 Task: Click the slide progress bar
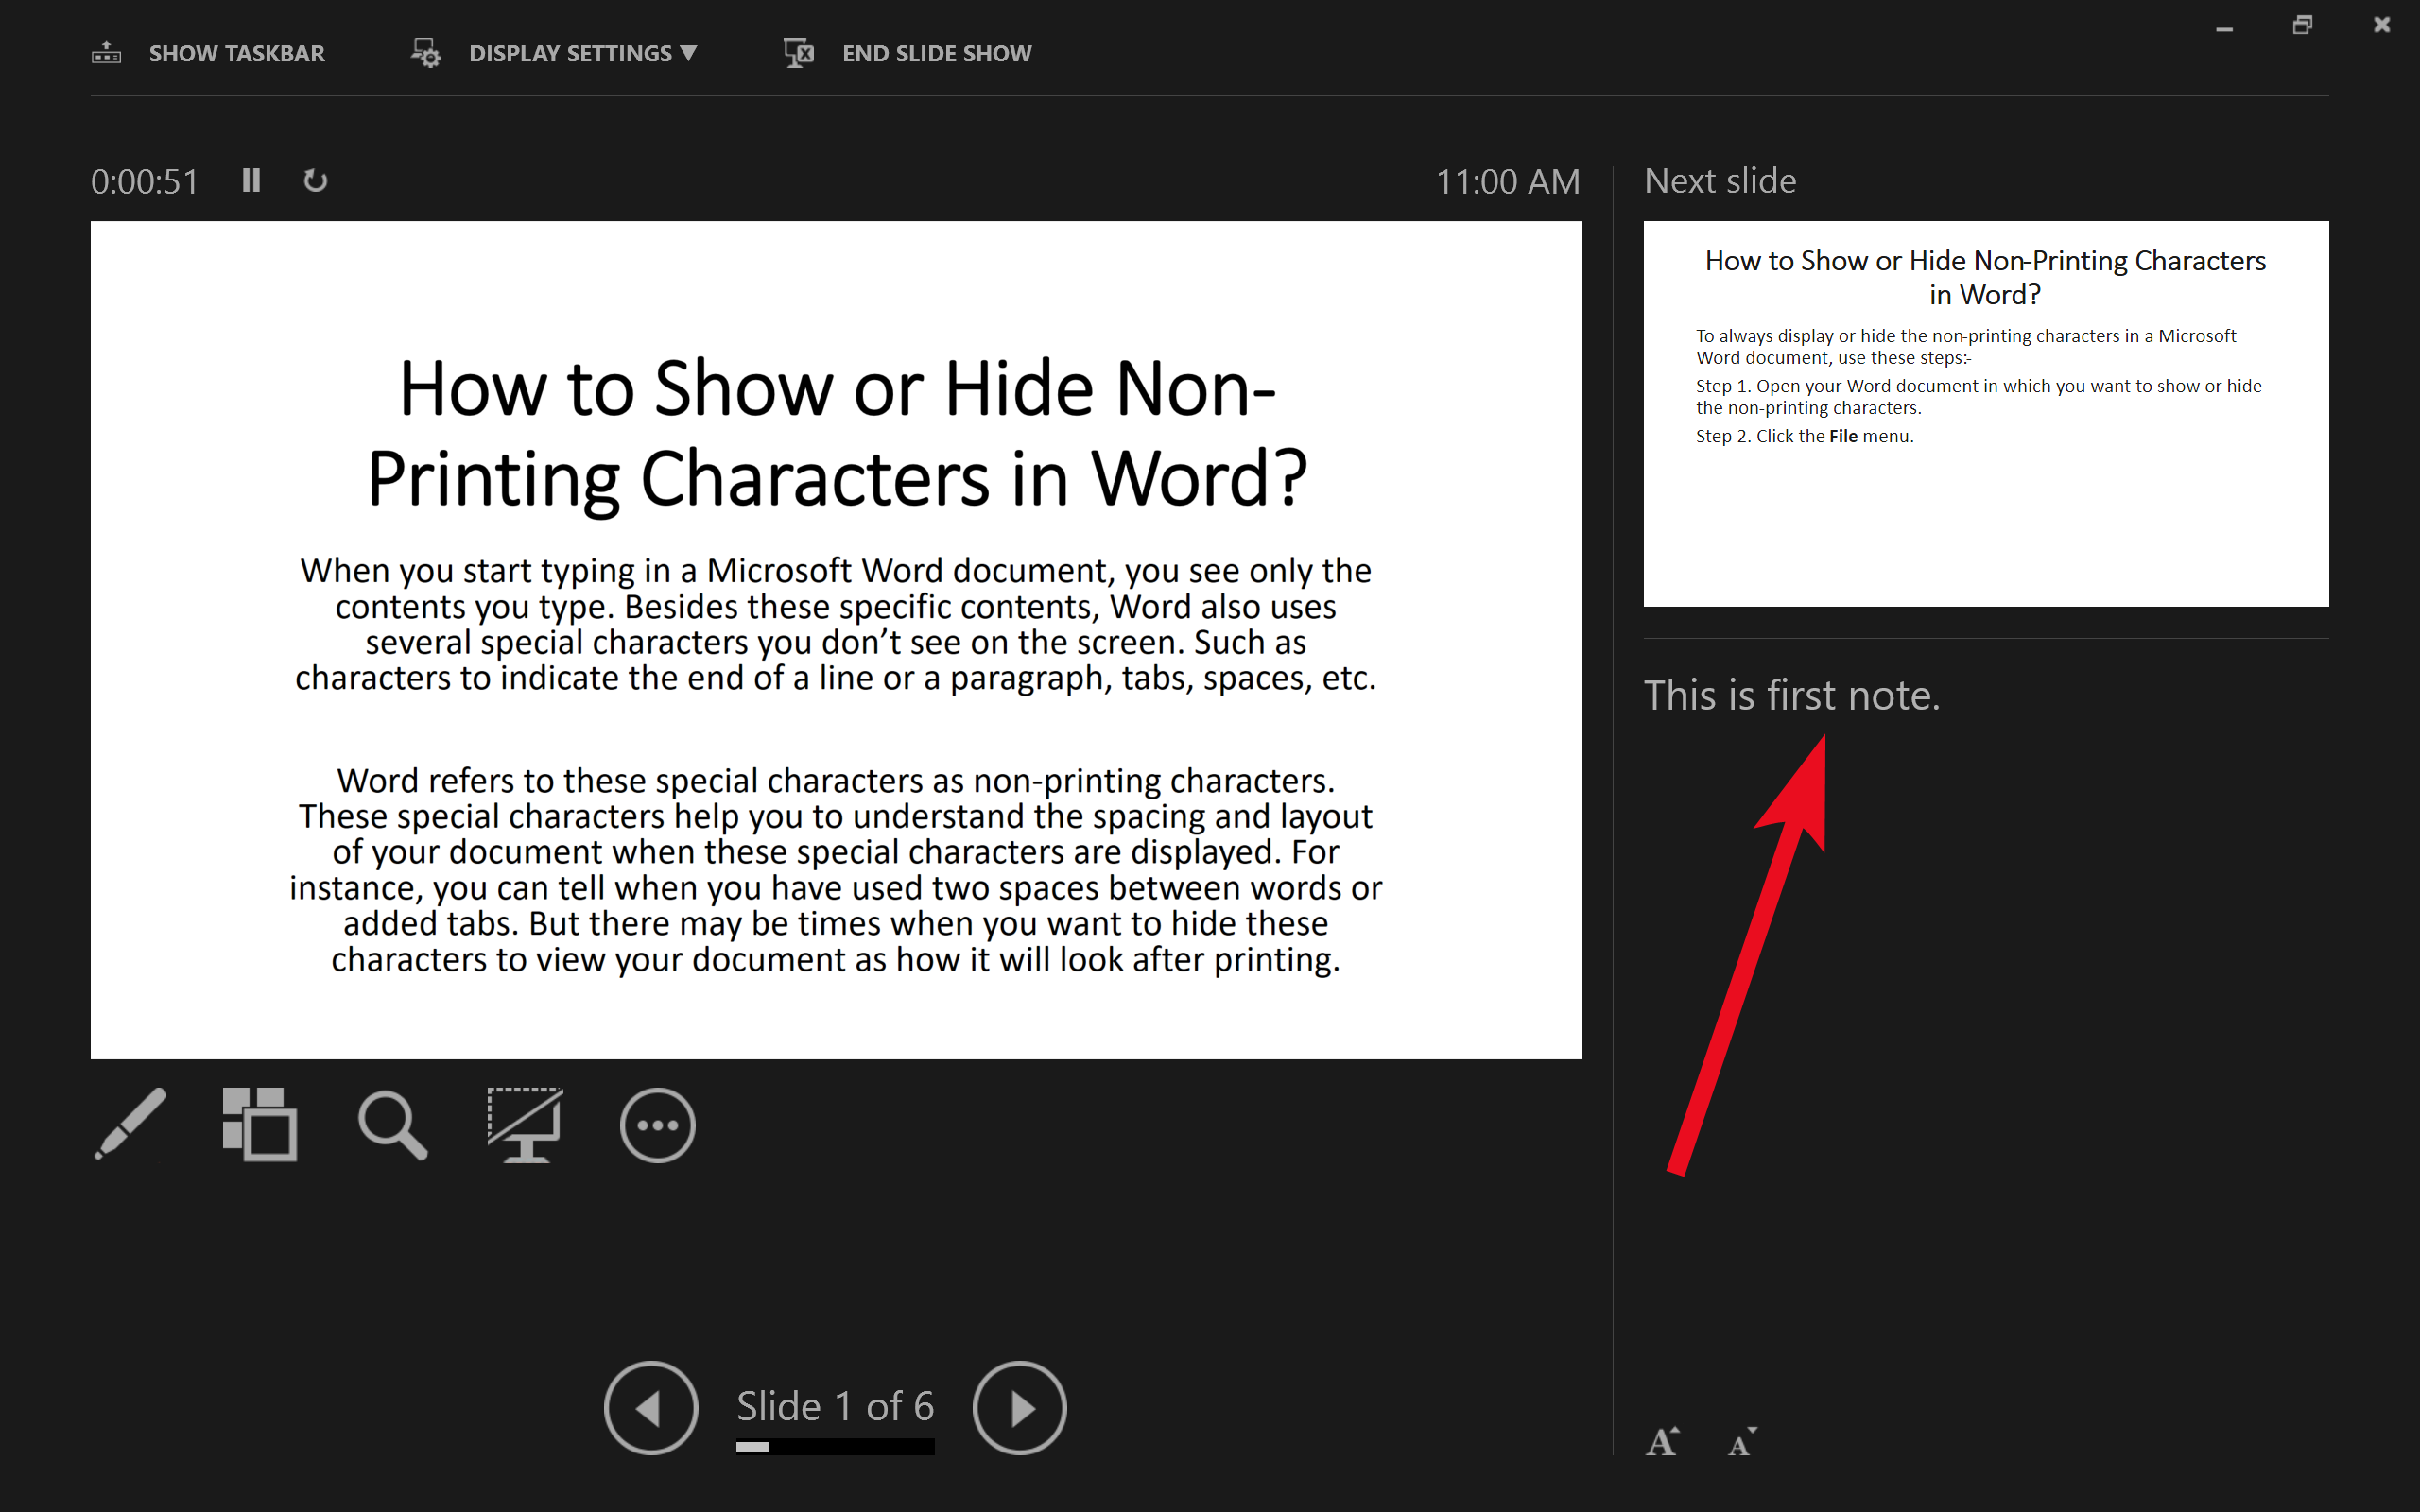[835, 1446]
